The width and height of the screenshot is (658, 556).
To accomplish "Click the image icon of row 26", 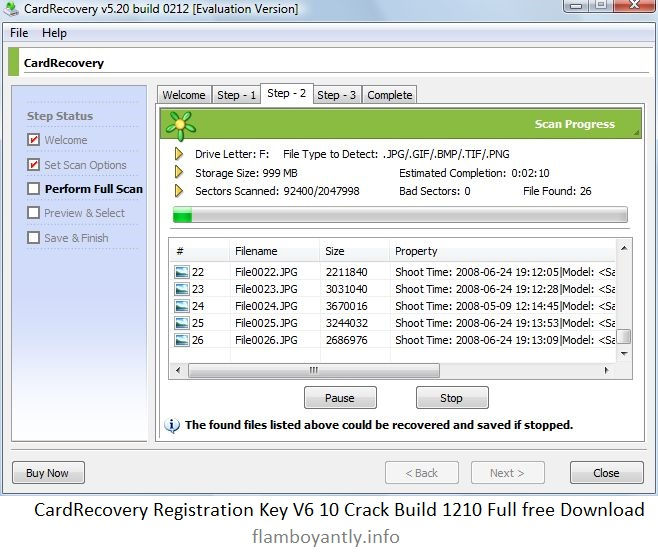I will tap(182, 340).
